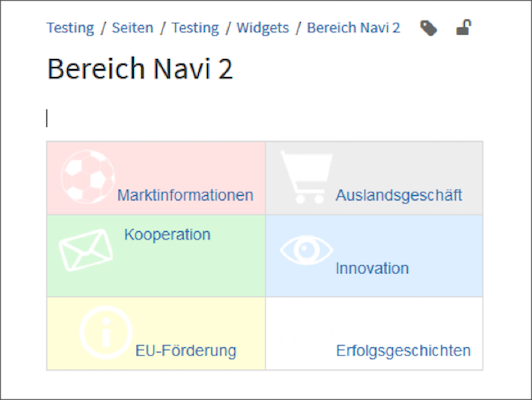Click the envelope icon in green tile
This screenshot has height=400, width=532.
pos(86,250)
